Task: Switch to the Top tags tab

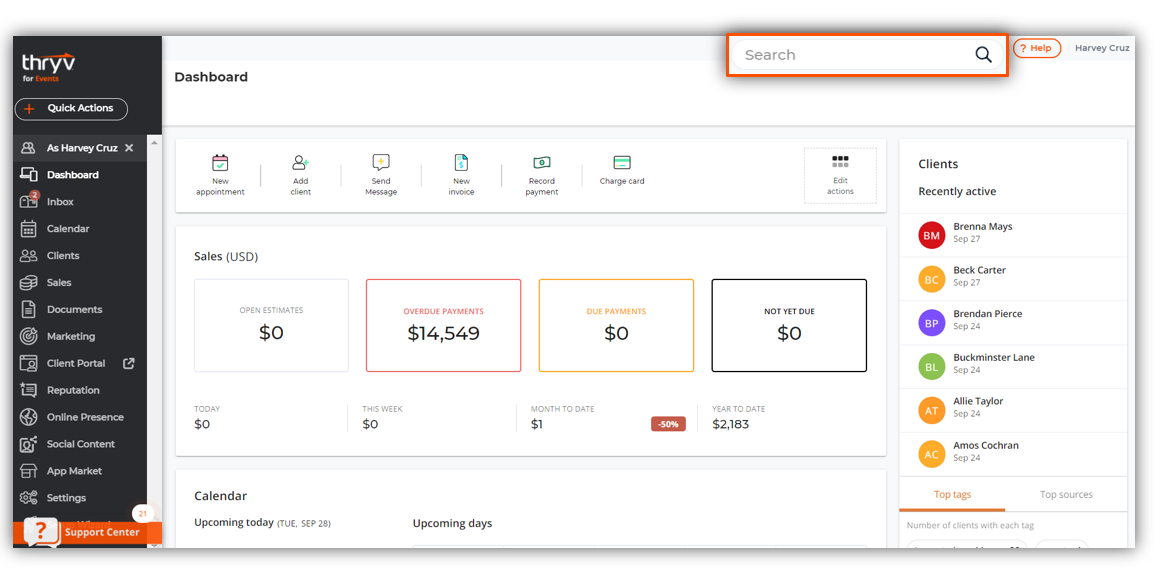Action: tap(952, 495)
